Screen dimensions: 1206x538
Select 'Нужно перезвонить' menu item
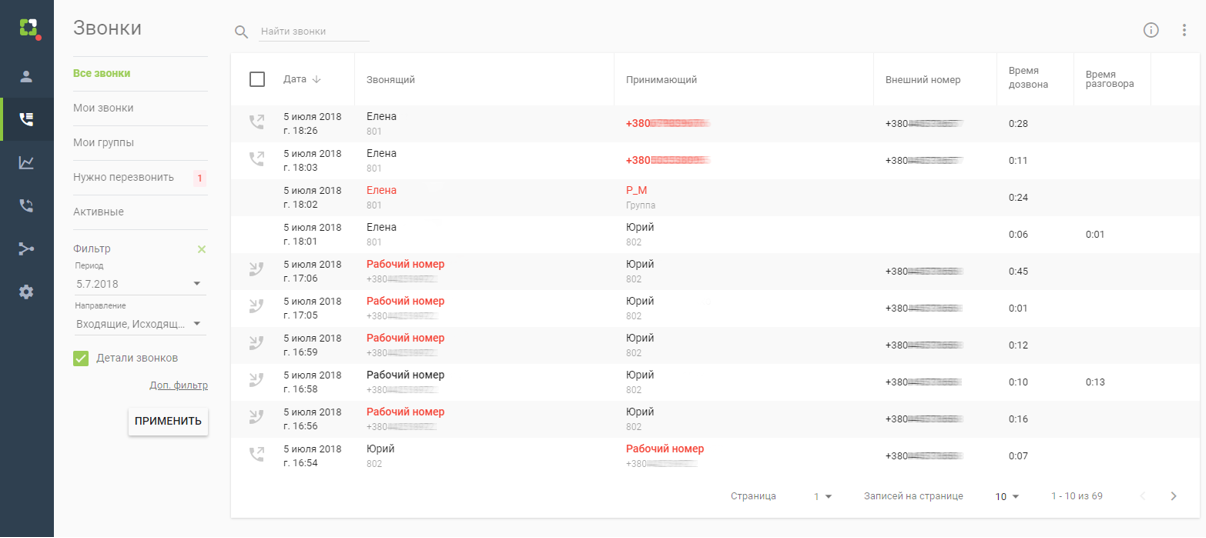coord(123,177)
